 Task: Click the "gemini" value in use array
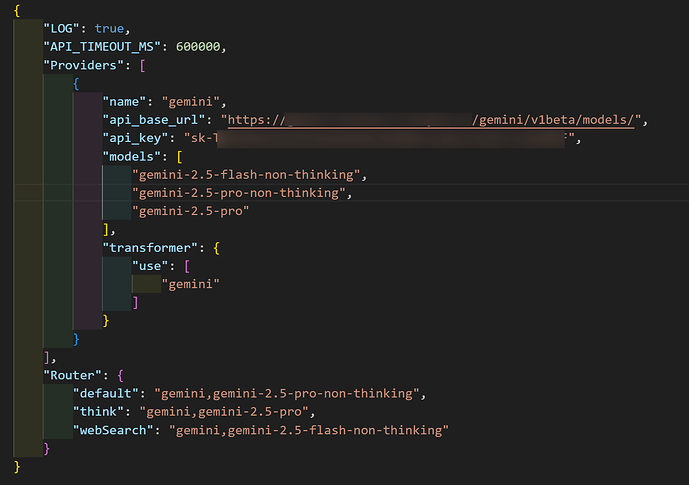[x=190, y=284]
